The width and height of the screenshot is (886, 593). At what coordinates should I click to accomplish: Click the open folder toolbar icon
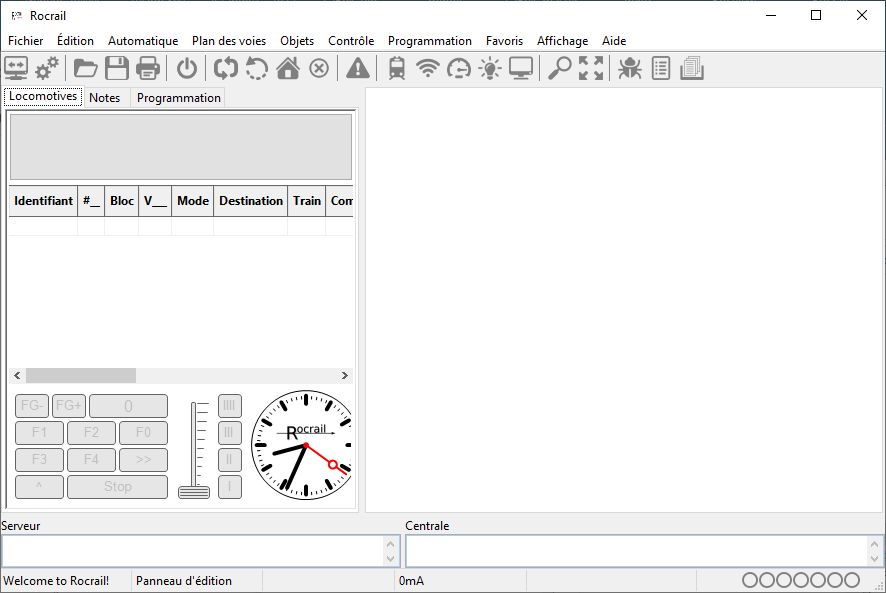pos(86,69)
